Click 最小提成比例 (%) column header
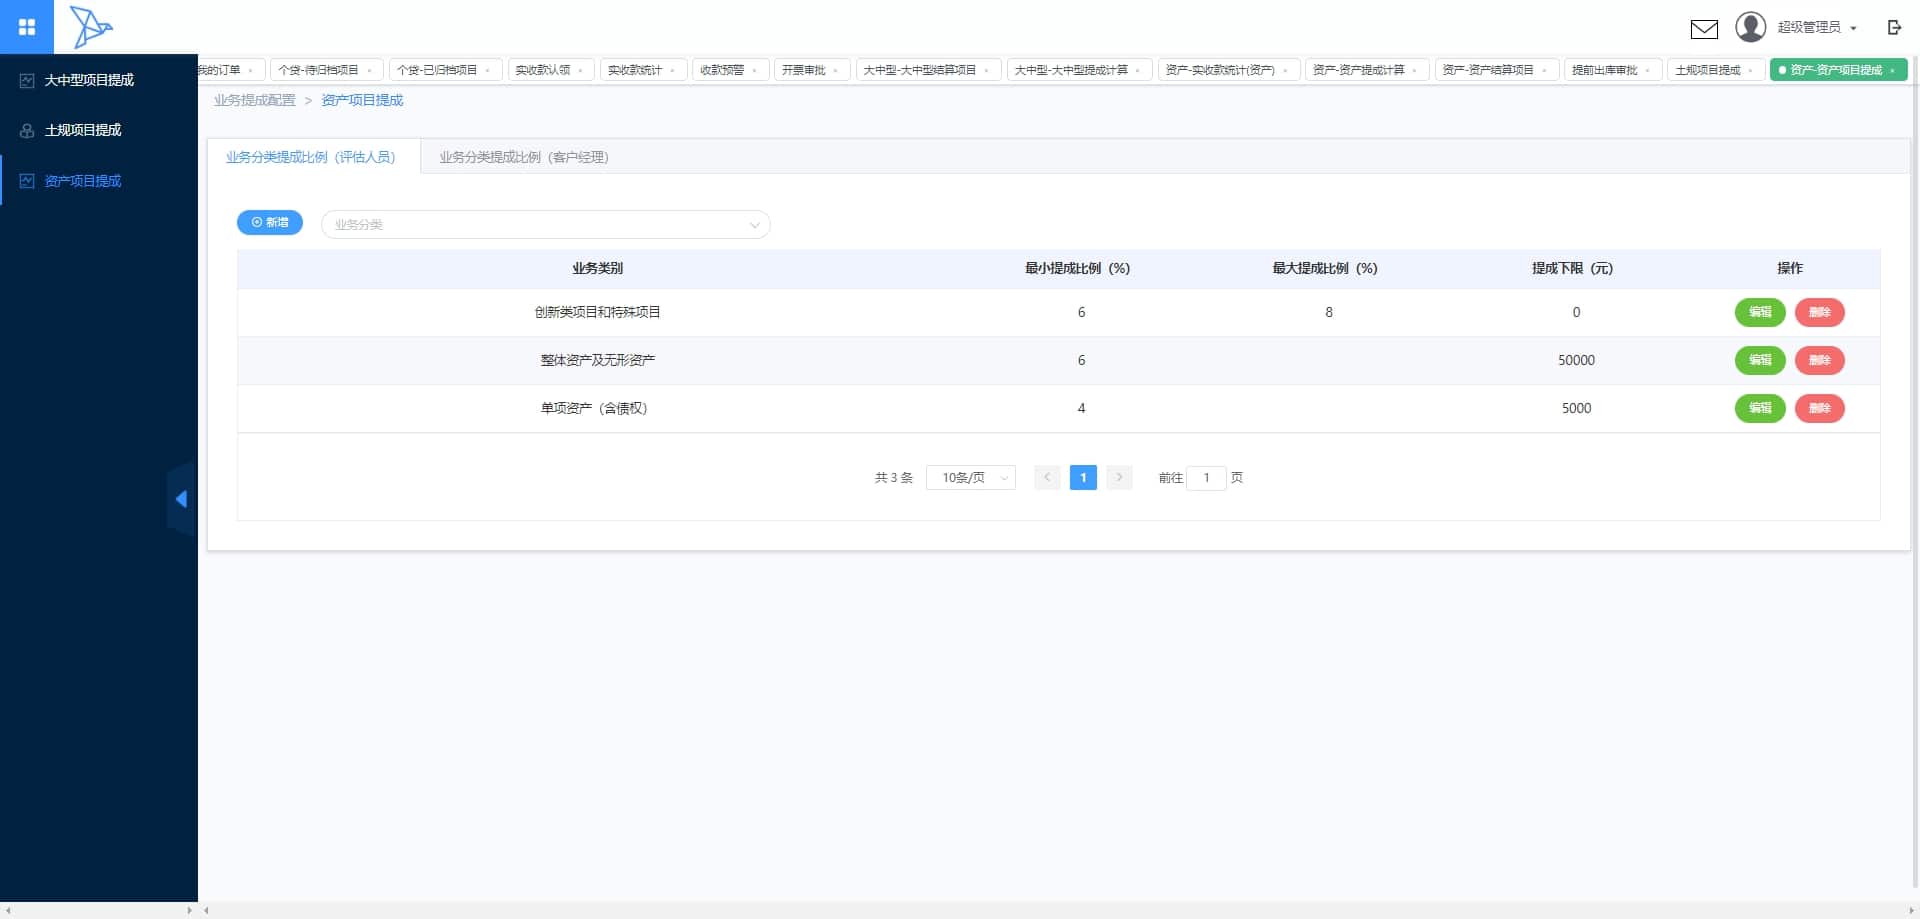 click(1077, 268)
